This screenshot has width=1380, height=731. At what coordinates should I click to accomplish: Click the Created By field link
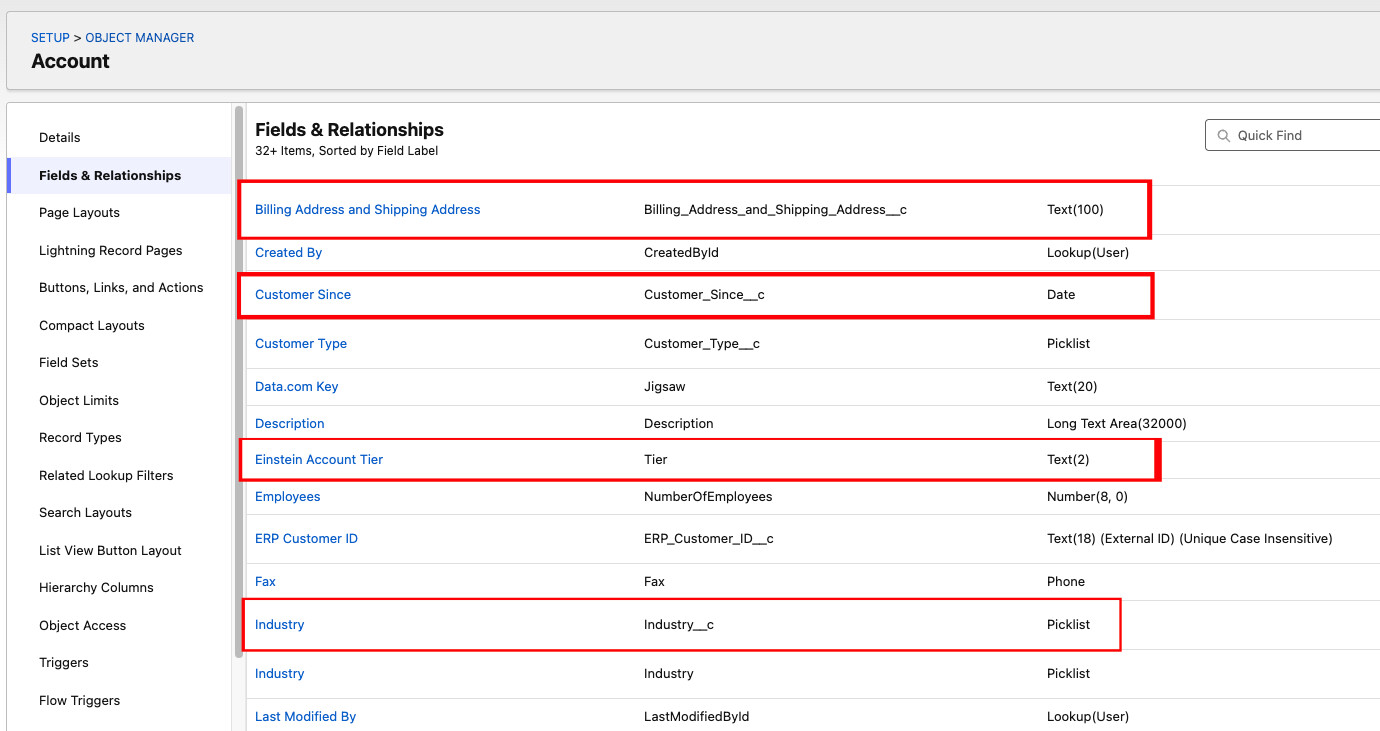click(x=288, y=253)
